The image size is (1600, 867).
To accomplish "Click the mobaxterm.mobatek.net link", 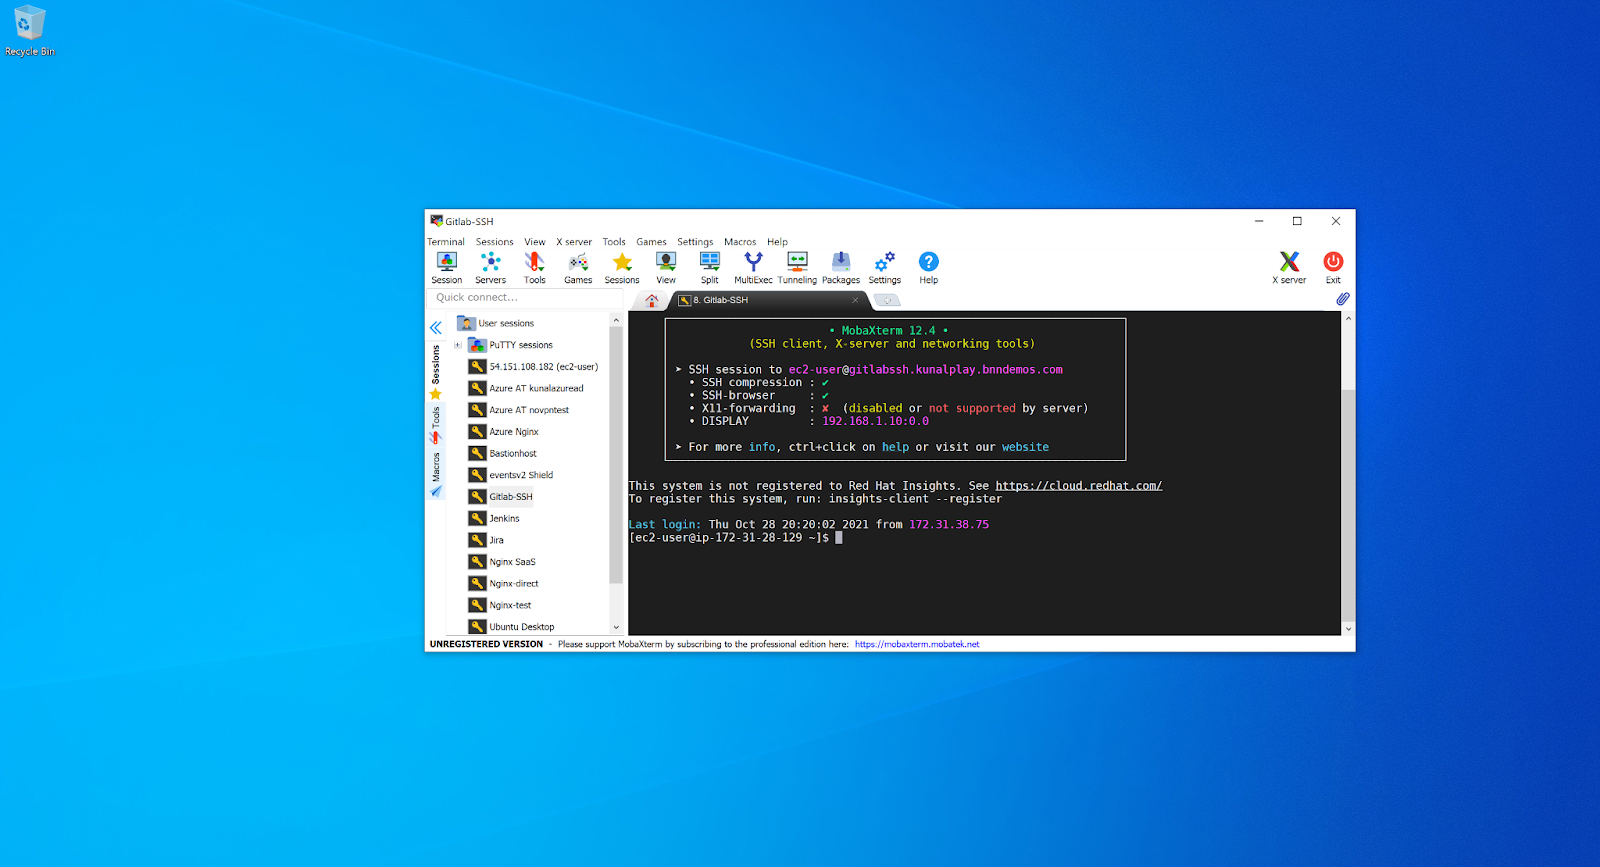I will pos(917,644).
